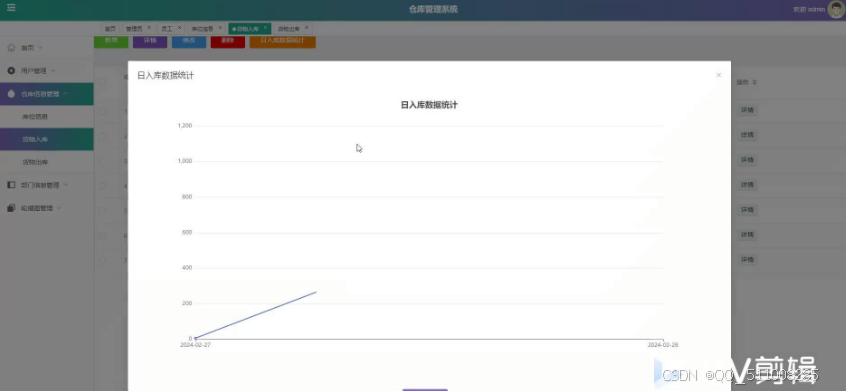Open 库位信息 in the sidebar submenu

tap(36, 116)
